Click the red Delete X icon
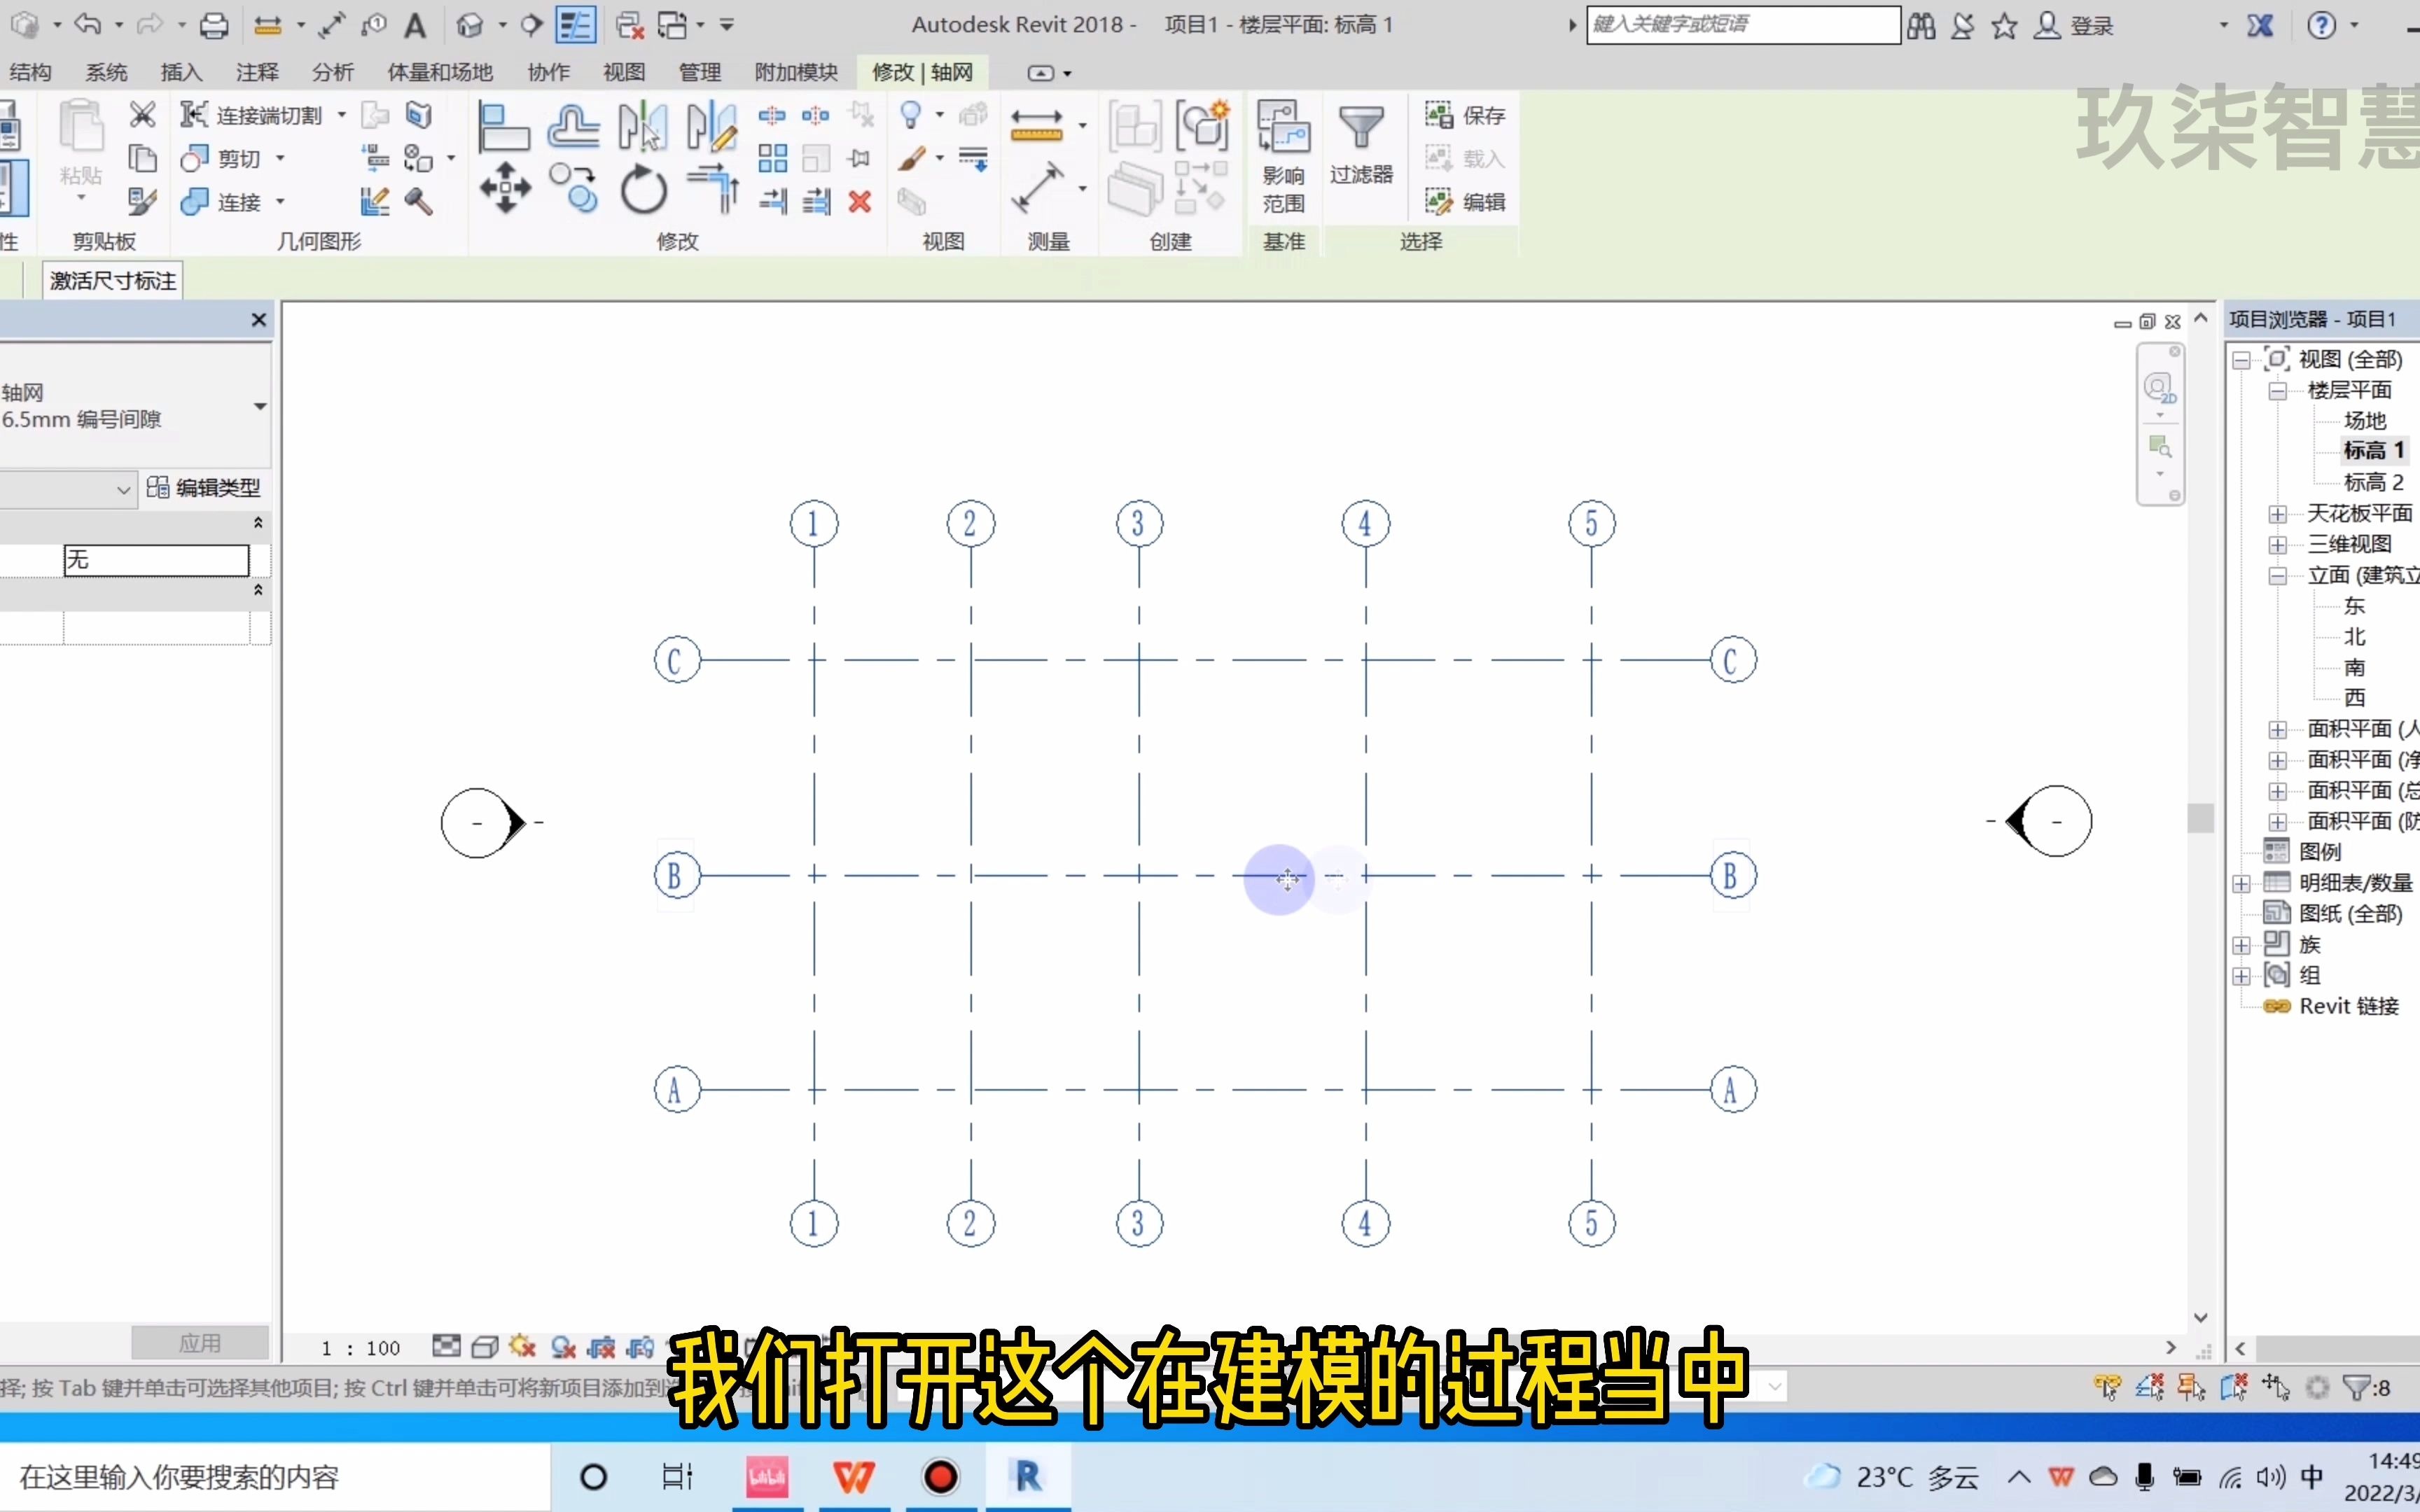 [x=859, y=202]
